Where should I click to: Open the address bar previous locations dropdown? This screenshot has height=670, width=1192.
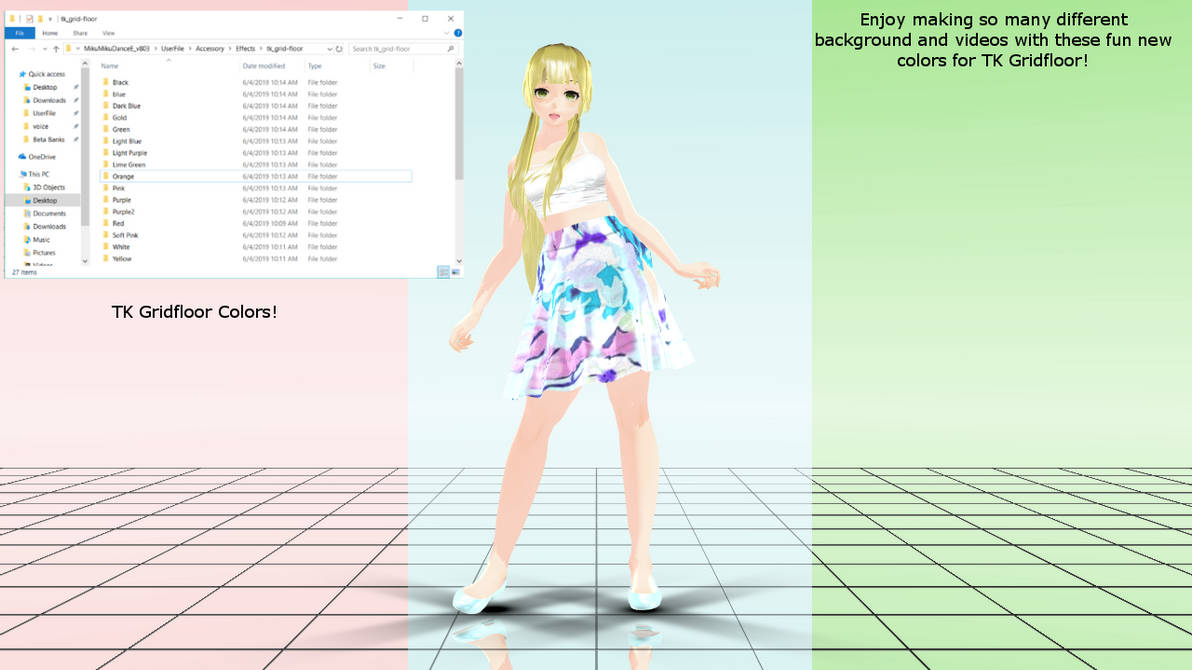(x=330, y=48)
